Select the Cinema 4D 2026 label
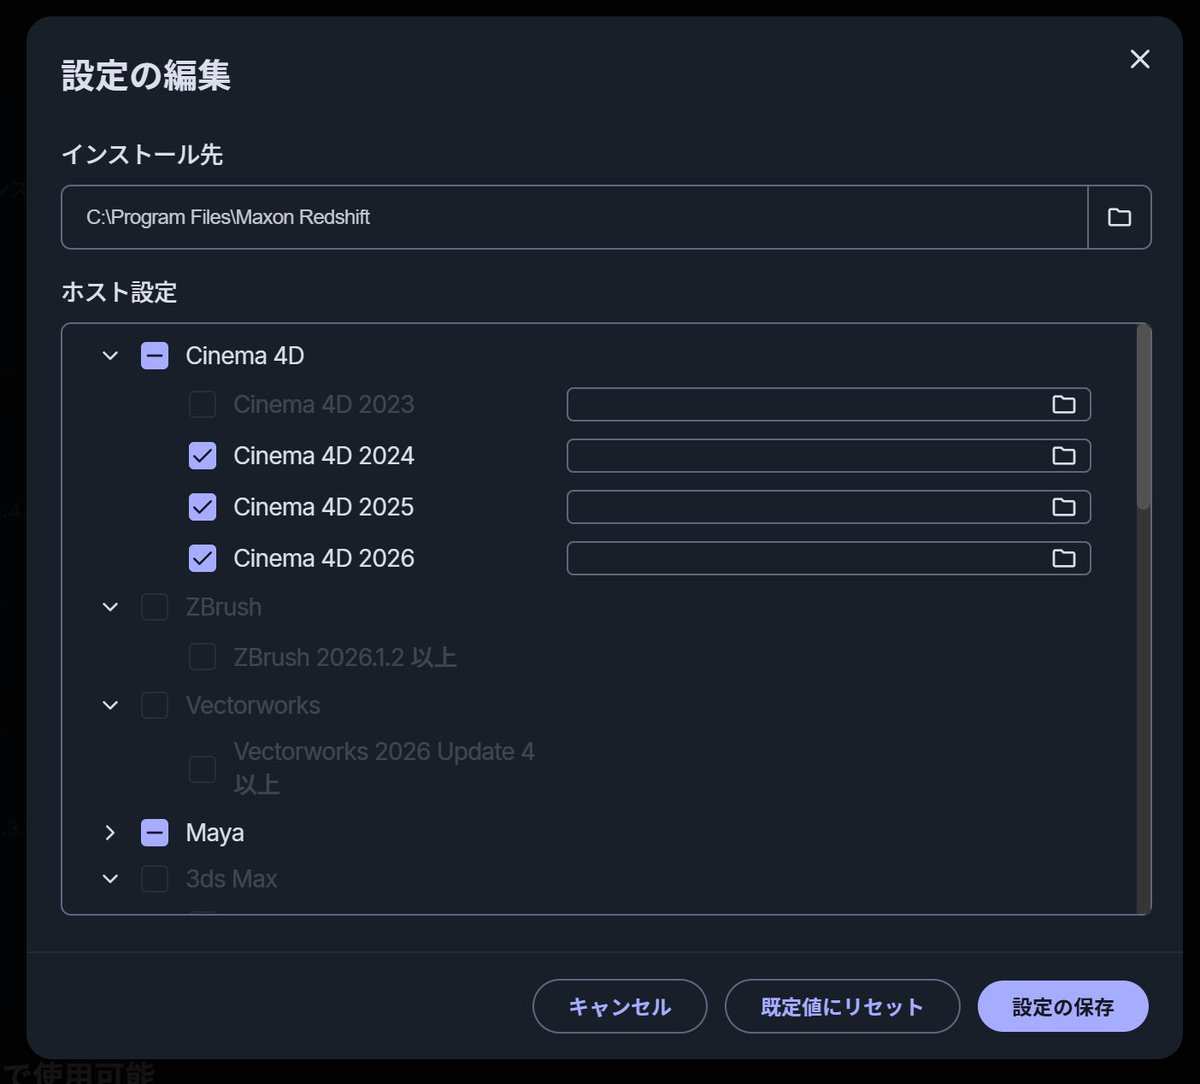 324,558
